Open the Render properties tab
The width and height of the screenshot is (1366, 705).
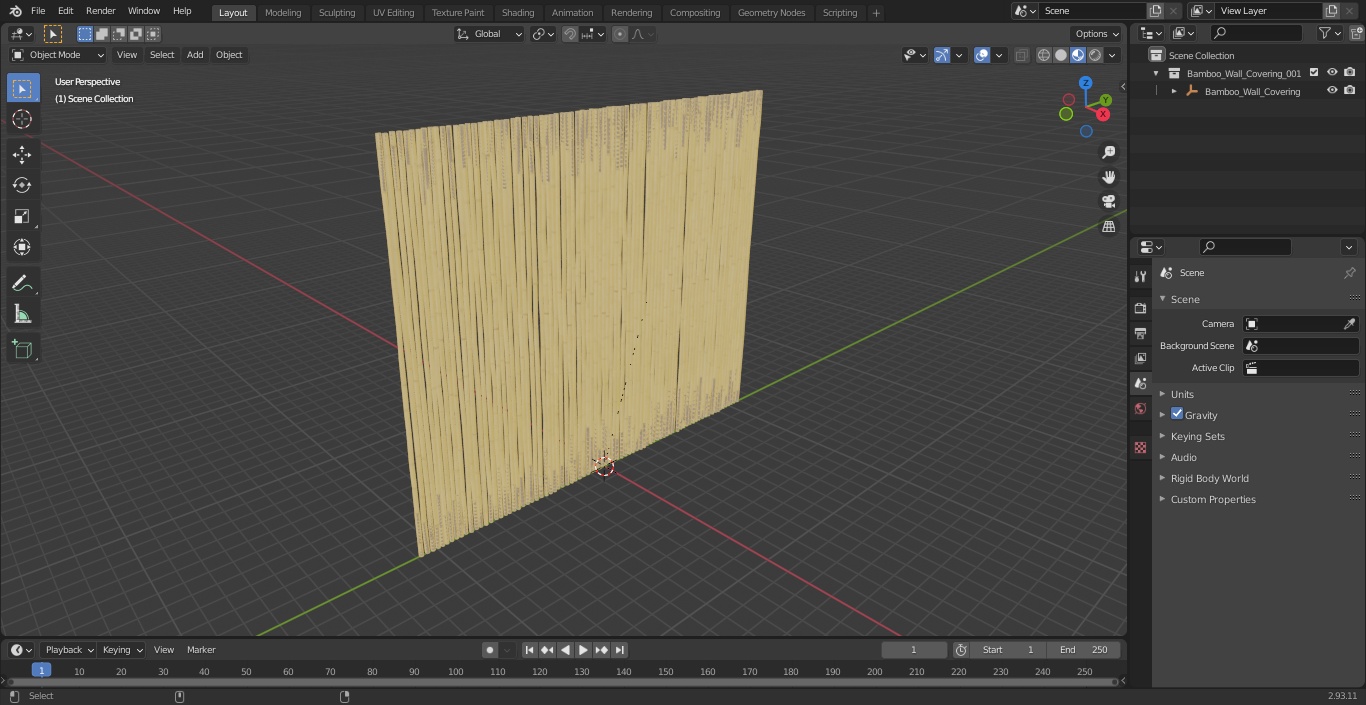pyautogui.click(x=1140, y=308)
